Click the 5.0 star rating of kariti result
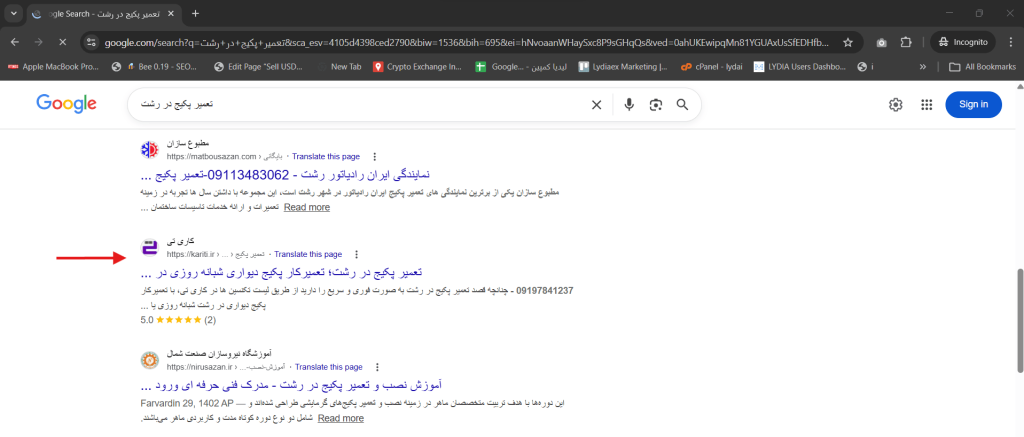Viewport: 1024px width, 437px height. tap(178, 320)
